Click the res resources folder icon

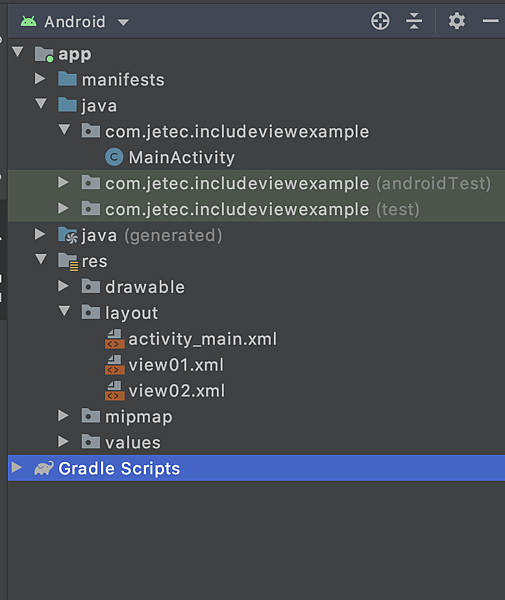pos(68,262)
